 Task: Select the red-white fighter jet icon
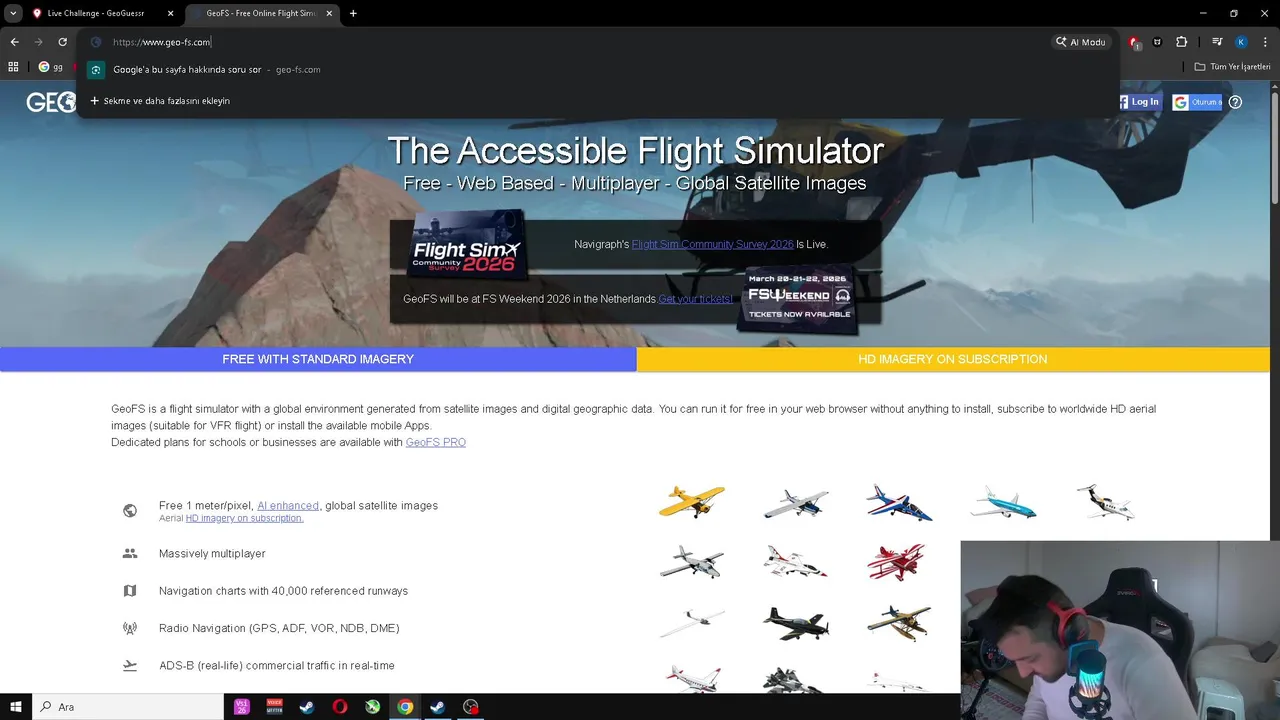tap(795, 562)
